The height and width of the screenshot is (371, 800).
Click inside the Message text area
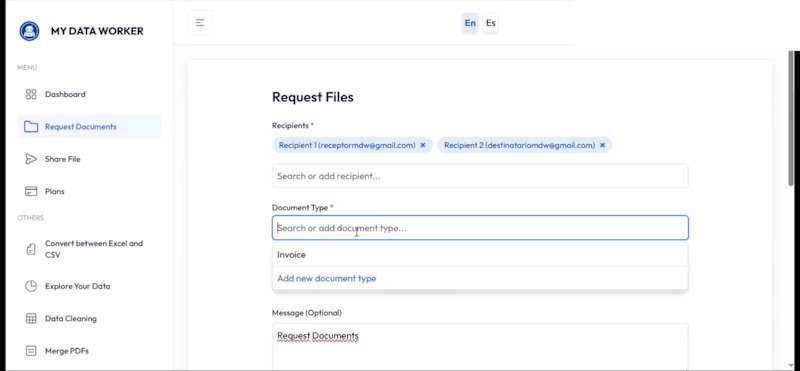click(x=480, y=347)
